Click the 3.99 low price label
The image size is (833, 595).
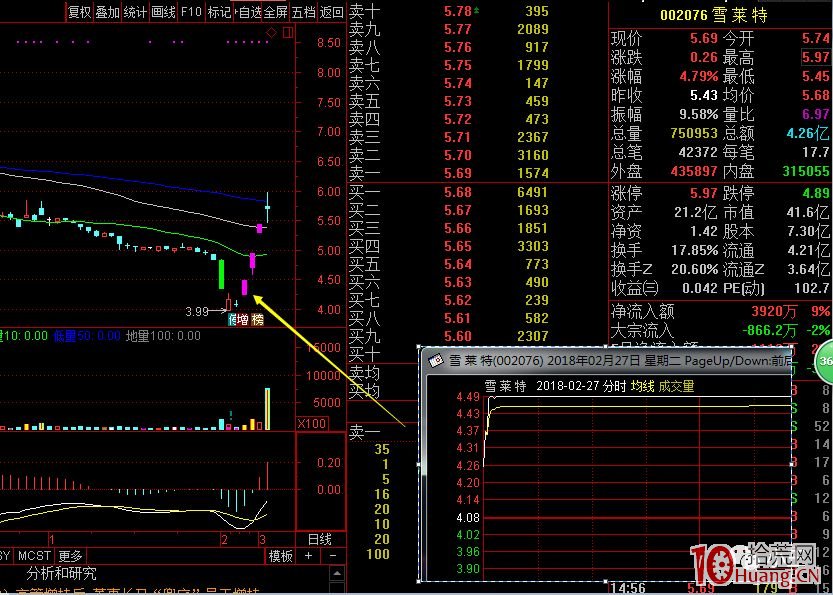coord(197,311)
